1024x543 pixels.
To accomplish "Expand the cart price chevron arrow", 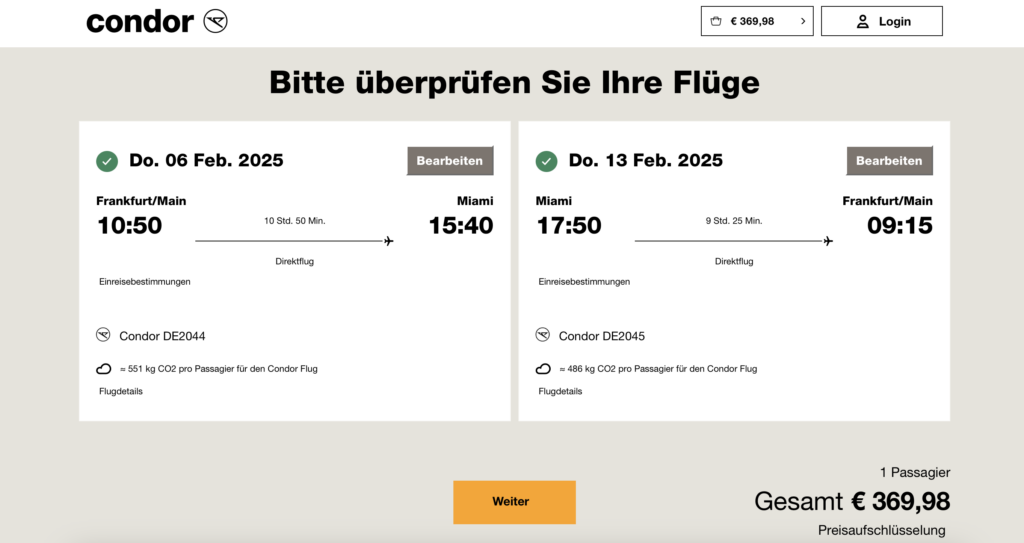I will tap(803, 21).
